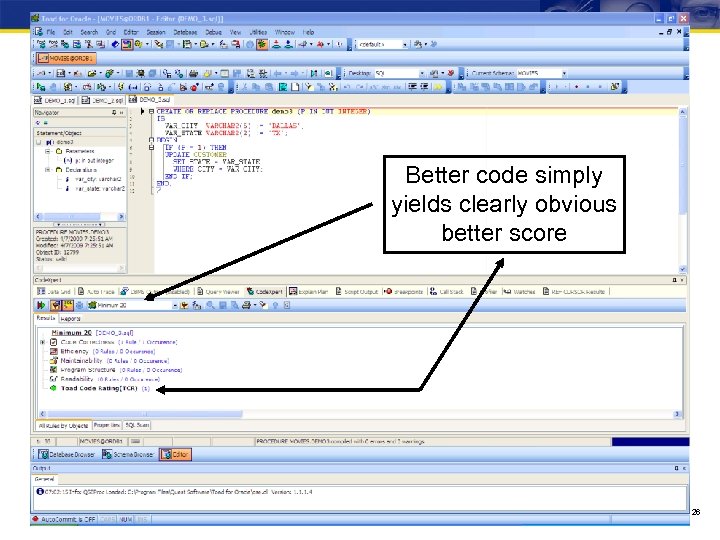Screen dimensions: 720x540
Task: Switch to the DEMO_2.sql editor tab
Action: (103, 100)
